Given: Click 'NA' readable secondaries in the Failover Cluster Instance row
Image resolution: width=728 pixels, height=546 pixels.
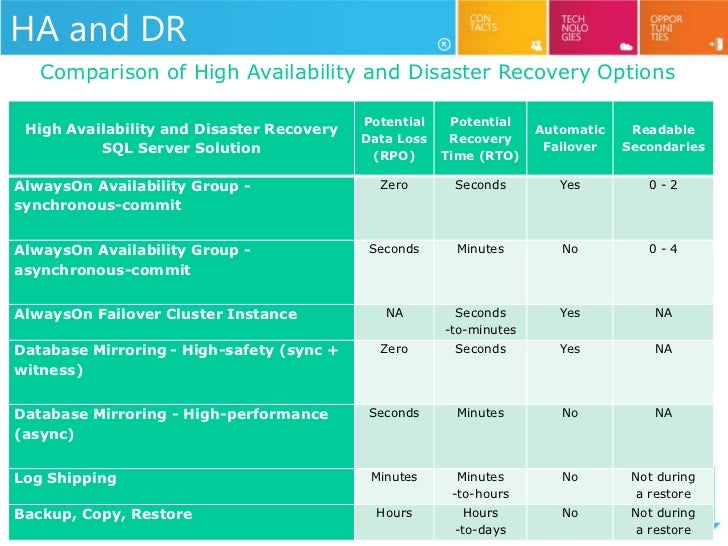Looking at the screenshot, I should [x=663, y=313].
